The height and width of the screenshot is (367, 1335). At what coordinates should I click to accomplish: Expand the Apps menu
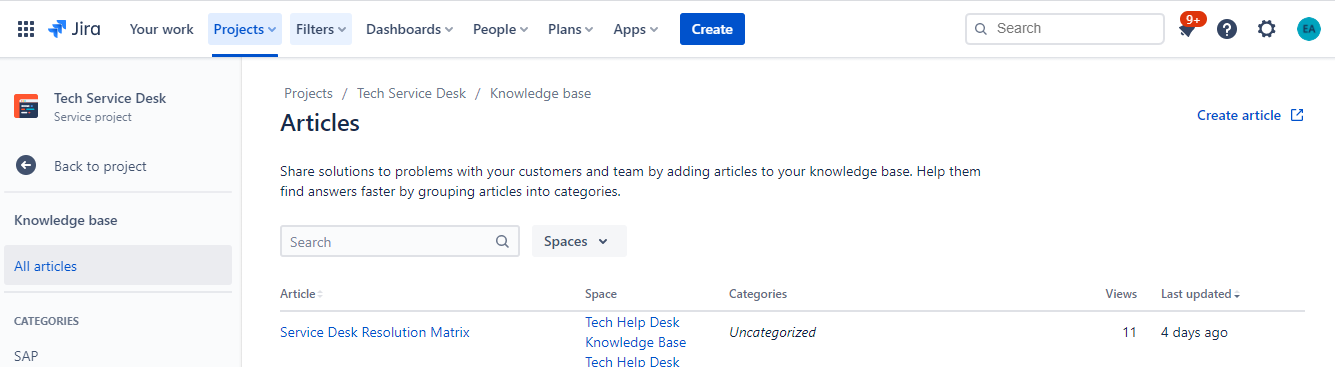635,29
